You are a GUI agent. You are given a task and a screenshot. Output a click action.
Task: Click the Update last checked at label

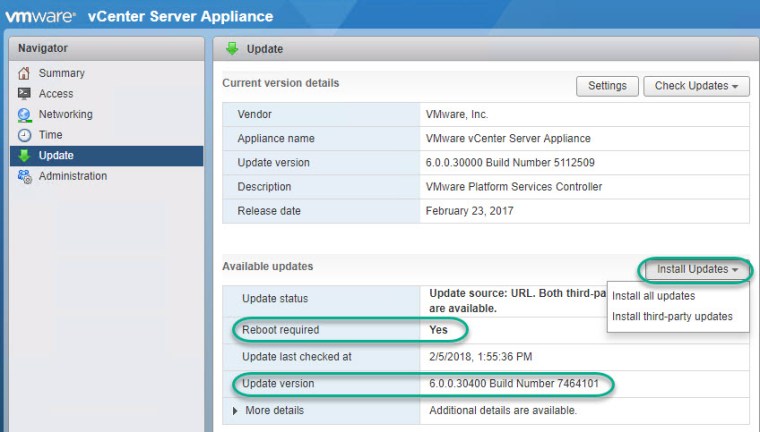(297, 357)
